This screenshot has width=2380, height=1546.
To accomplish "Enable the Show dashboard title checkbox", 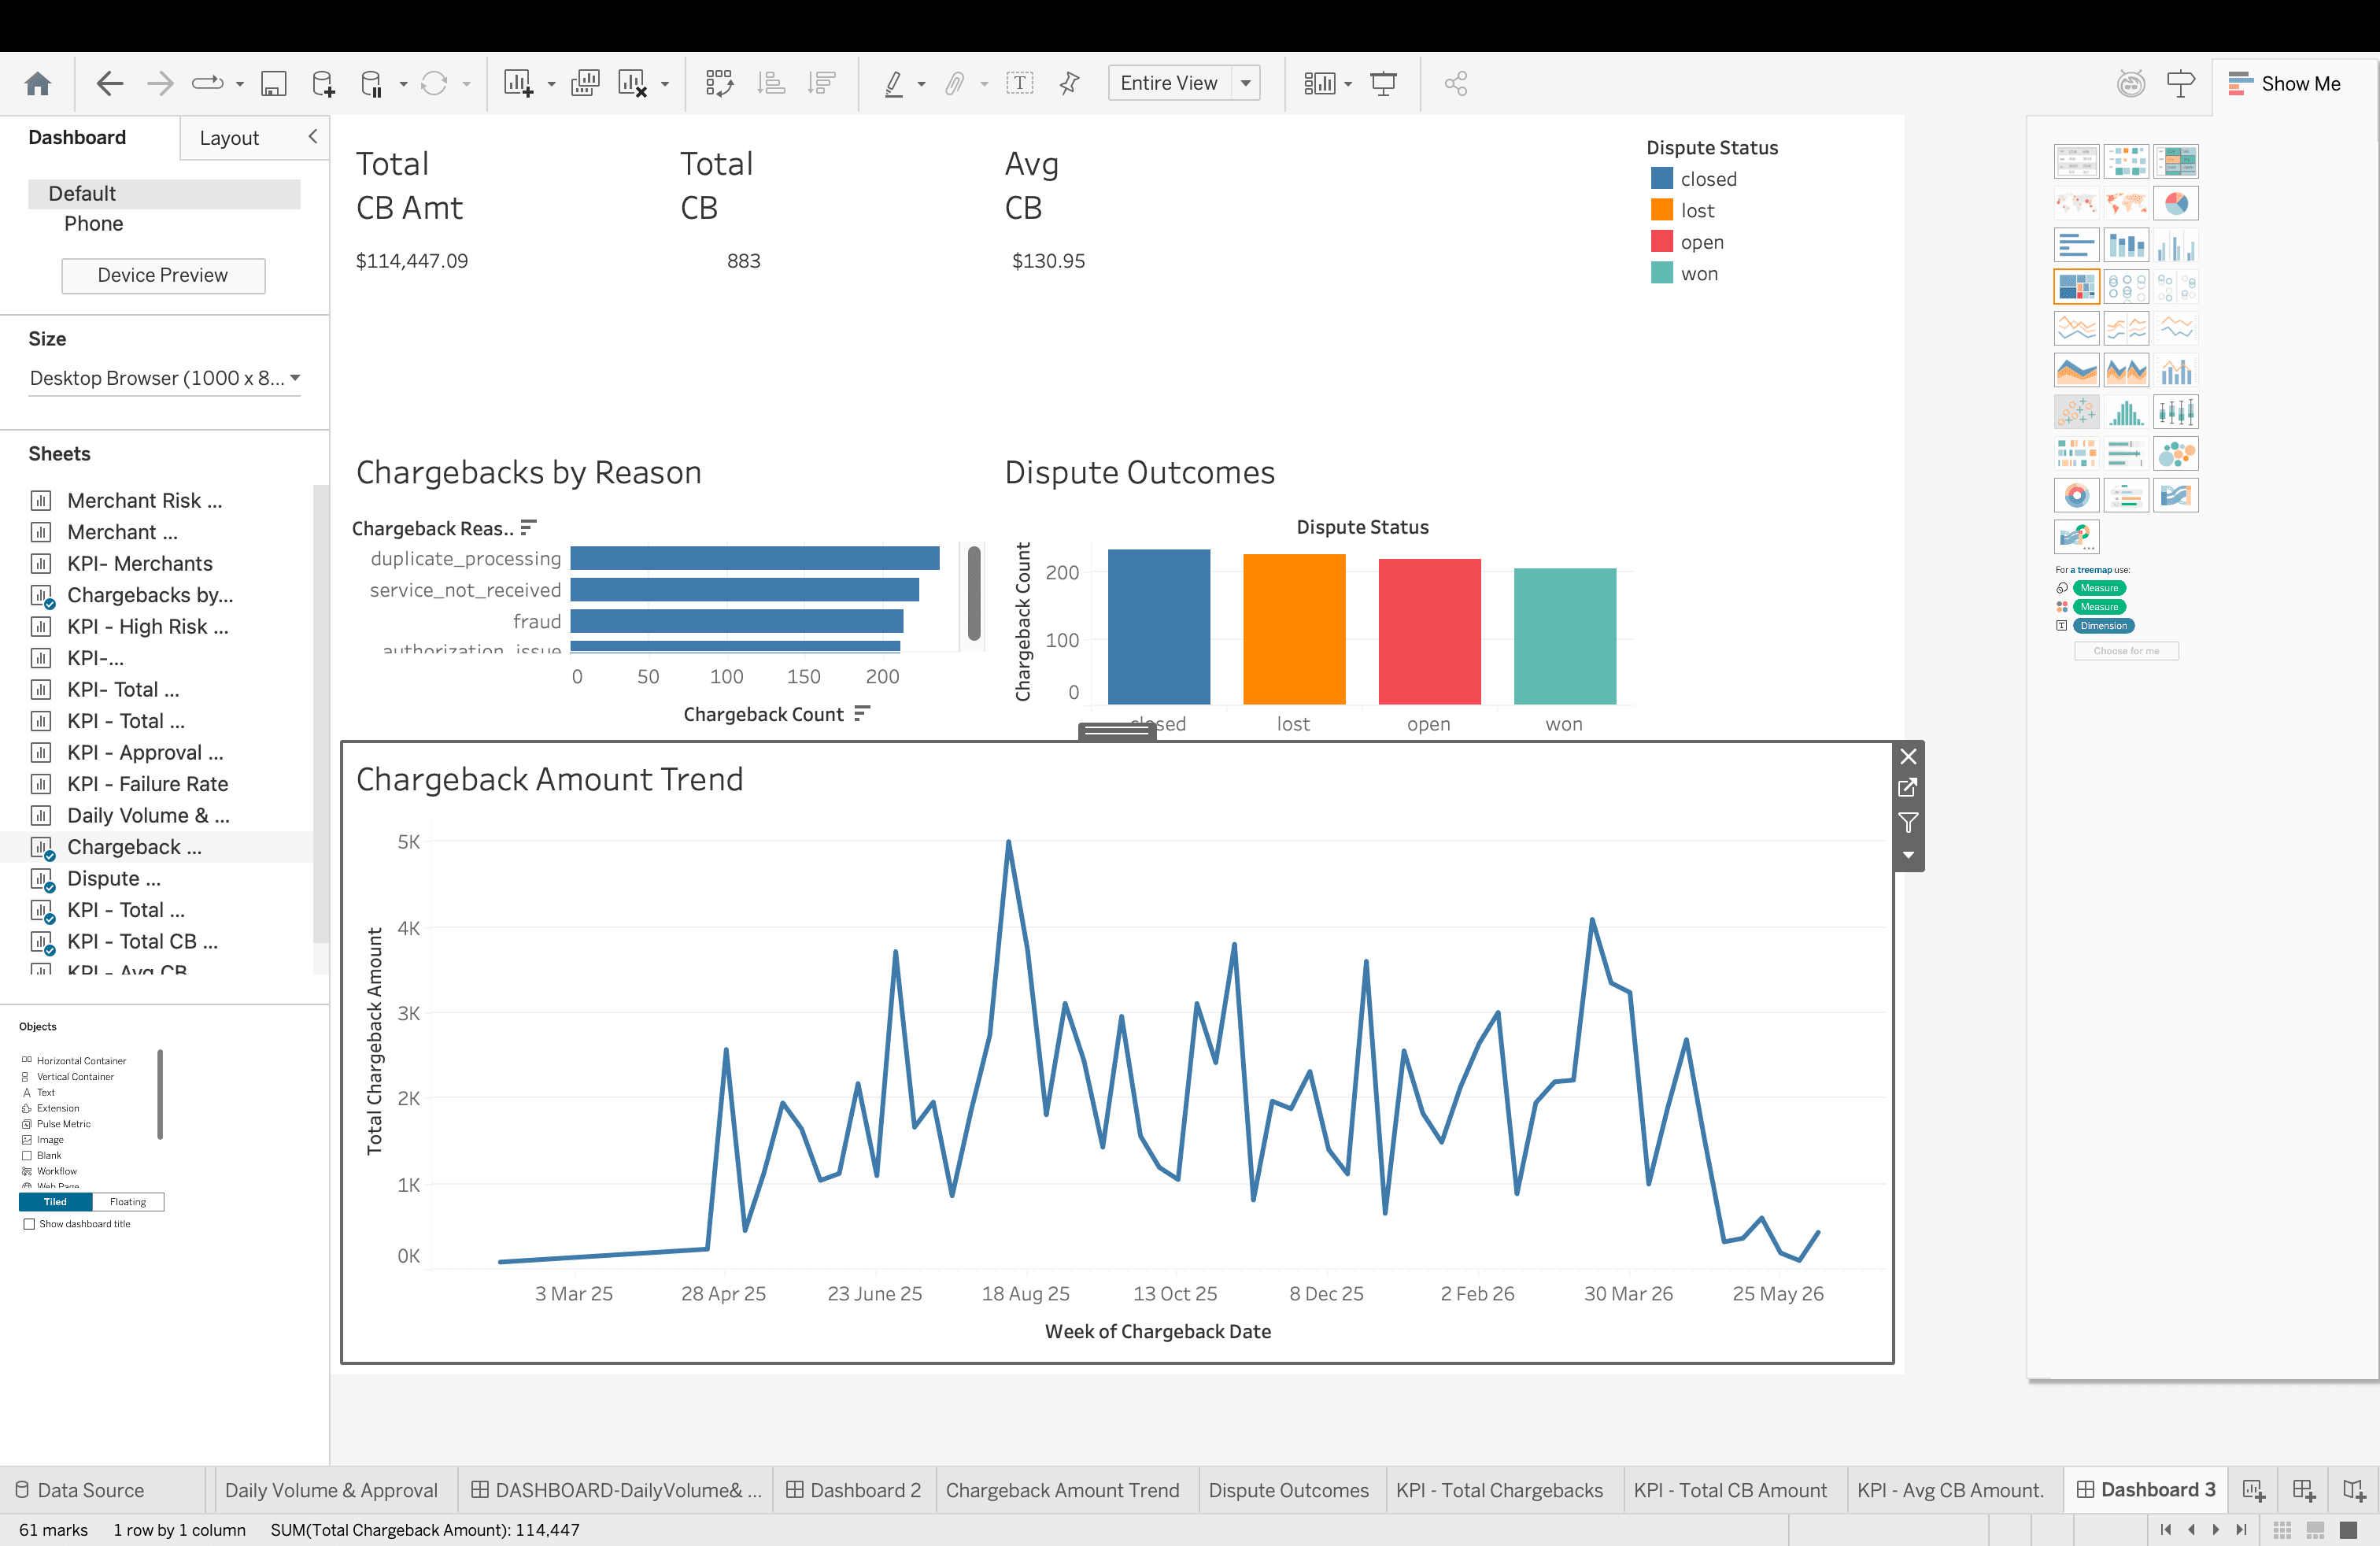I will pyautogui.click(x=29, y=1224).
